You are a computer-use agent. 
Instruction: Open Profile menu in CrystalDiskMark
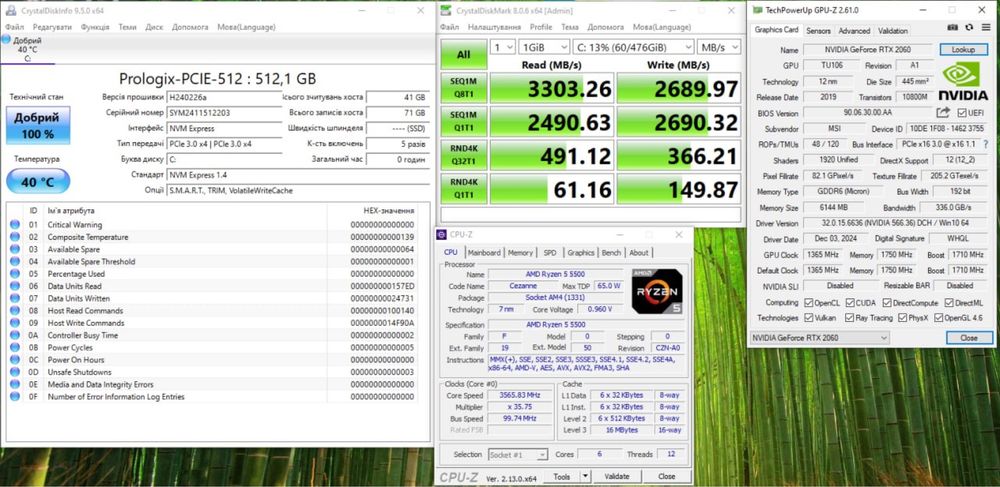pyautogui.click(x=541, y=27)
